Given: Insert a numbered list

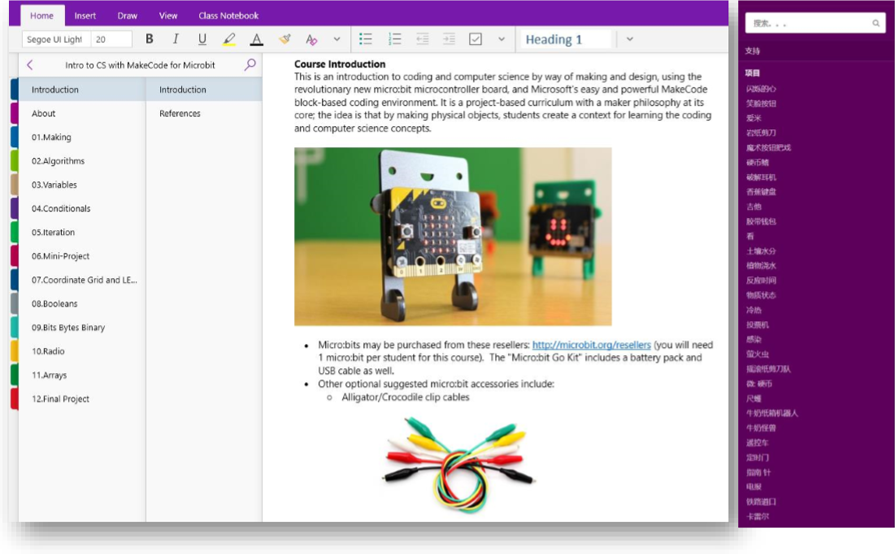Looking at the screenshot, I should (394, 39).
